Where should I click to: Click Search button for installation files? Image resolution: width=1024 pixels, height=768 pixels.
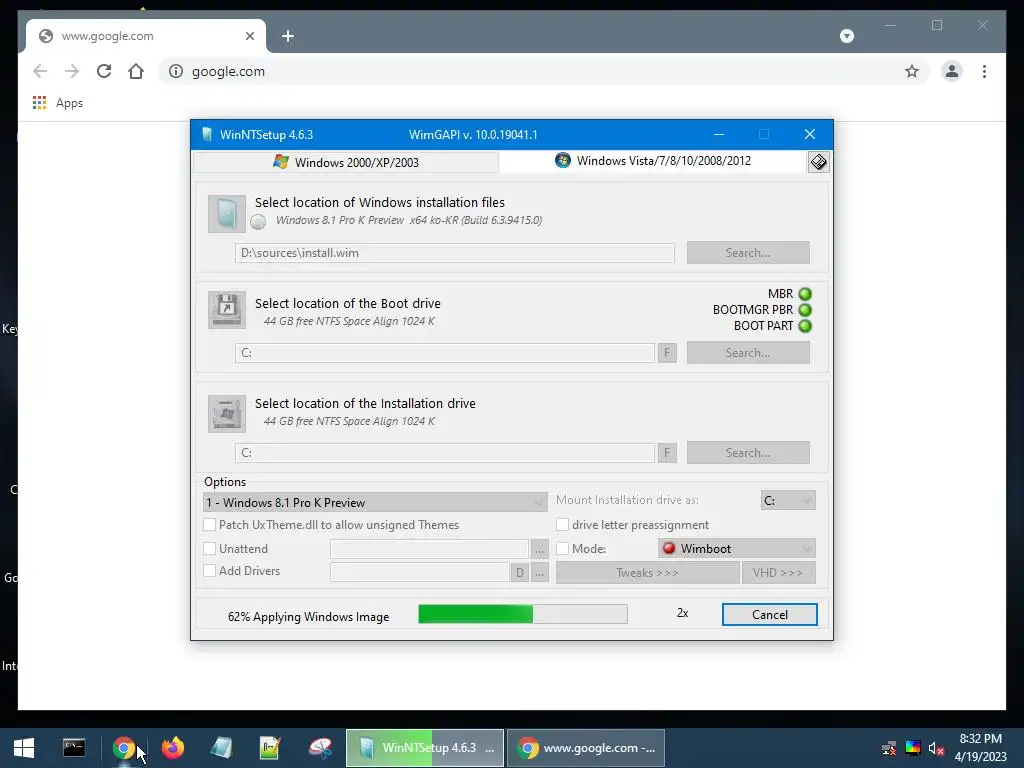[748, 253]
